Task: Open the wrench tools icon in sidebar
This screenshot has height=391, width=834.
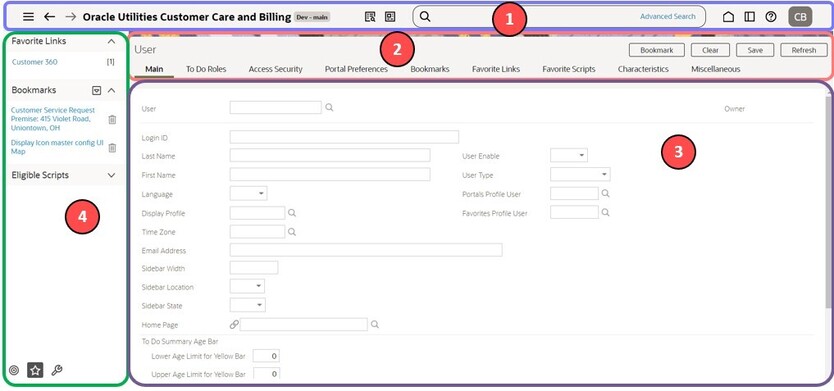Action: tap(56, 370)
